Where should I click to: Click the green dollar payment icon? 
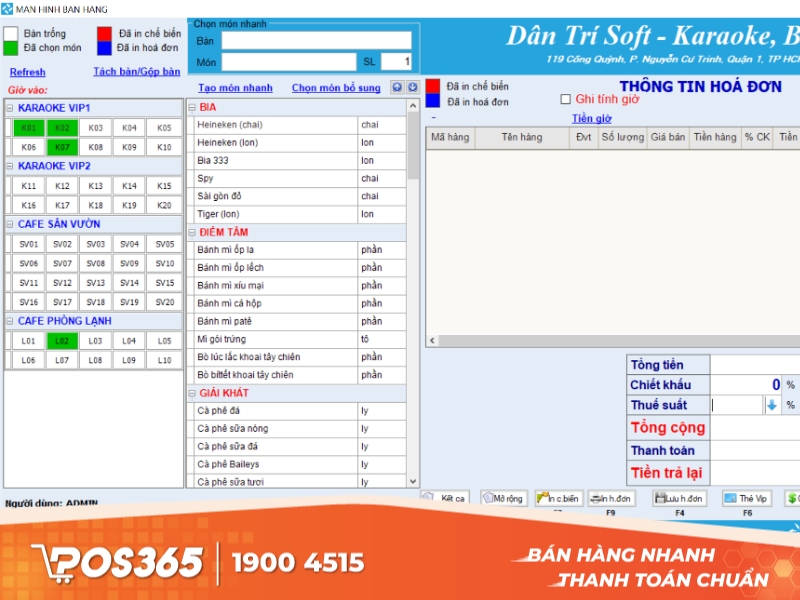(793, 497)
